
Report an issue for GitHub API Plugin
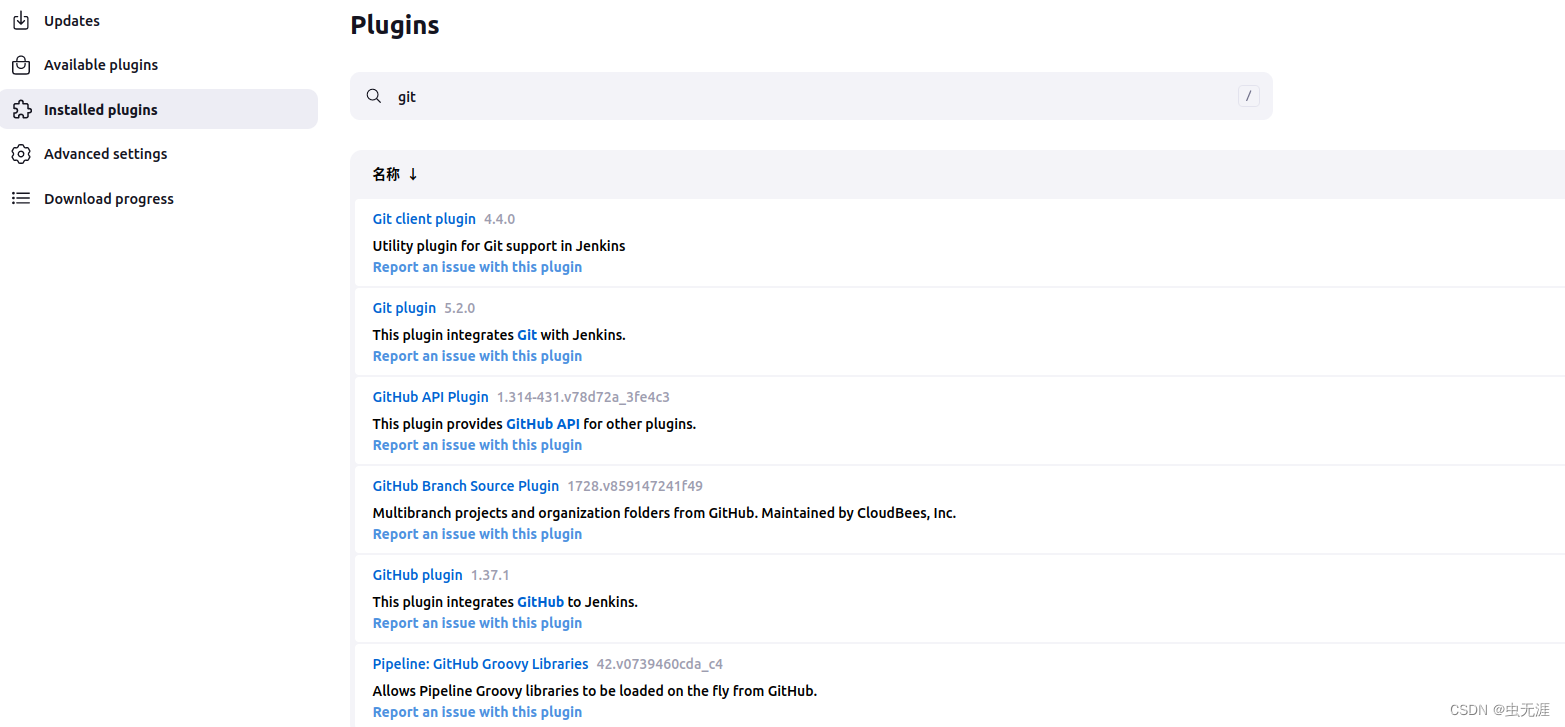click(477, 445)
